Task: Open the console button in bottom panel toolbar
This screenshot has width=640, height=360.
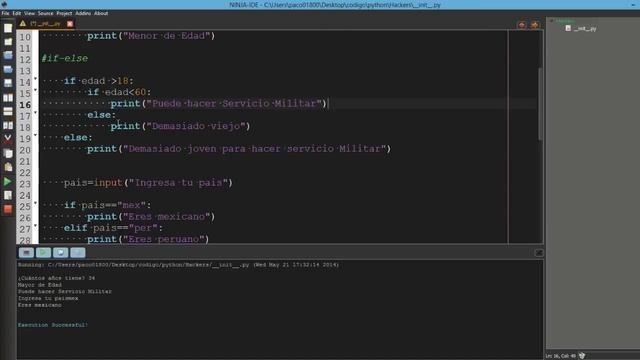Action: 27,253
